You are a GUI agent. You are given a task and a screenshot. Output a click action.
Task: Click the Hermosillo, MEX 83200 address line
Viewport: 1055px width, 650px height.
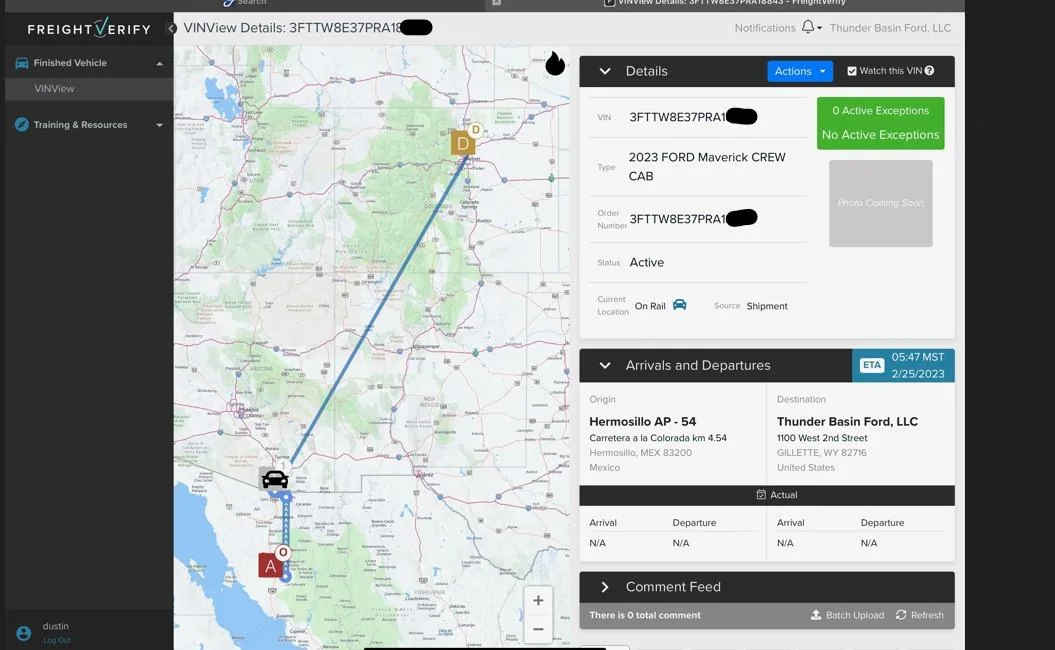pos(641,452)
